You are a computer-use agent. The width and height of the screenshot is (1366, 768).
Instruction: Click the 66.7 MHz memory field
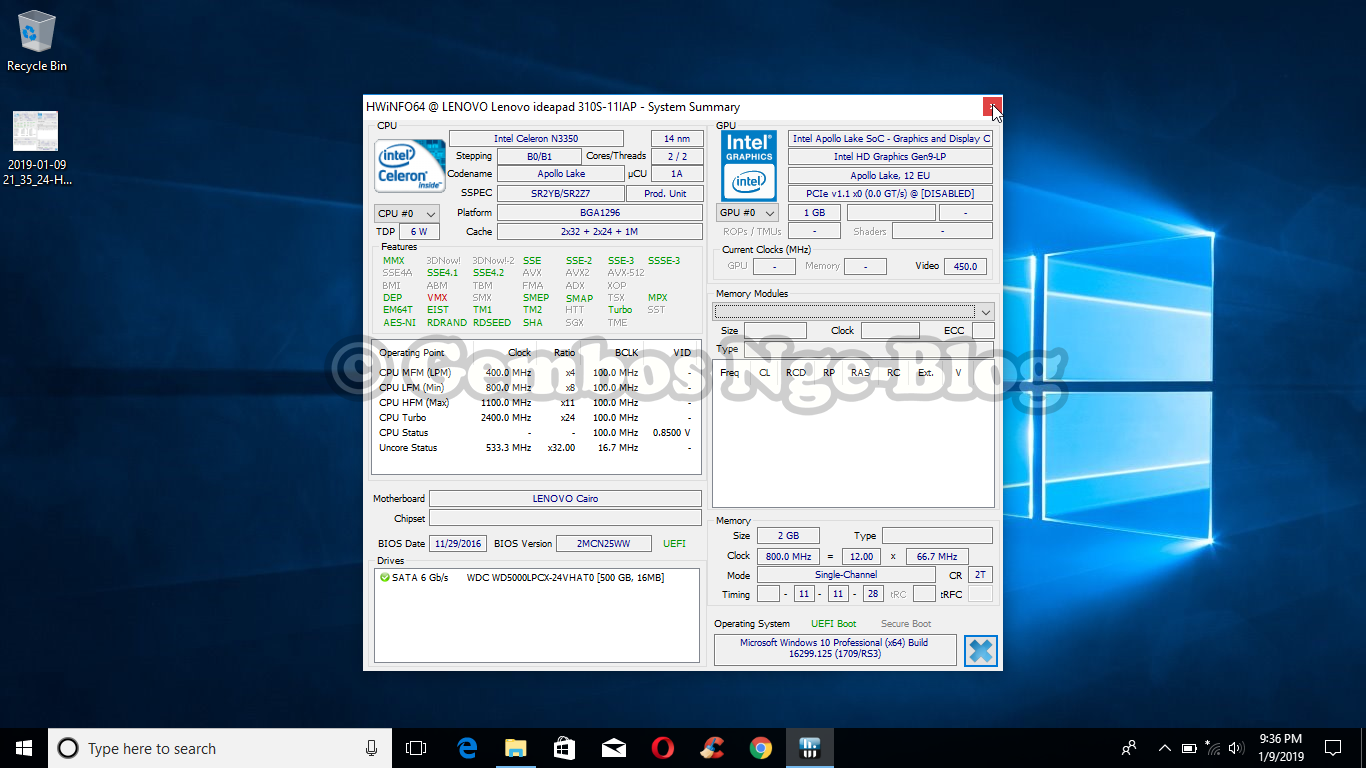(936, 556)
